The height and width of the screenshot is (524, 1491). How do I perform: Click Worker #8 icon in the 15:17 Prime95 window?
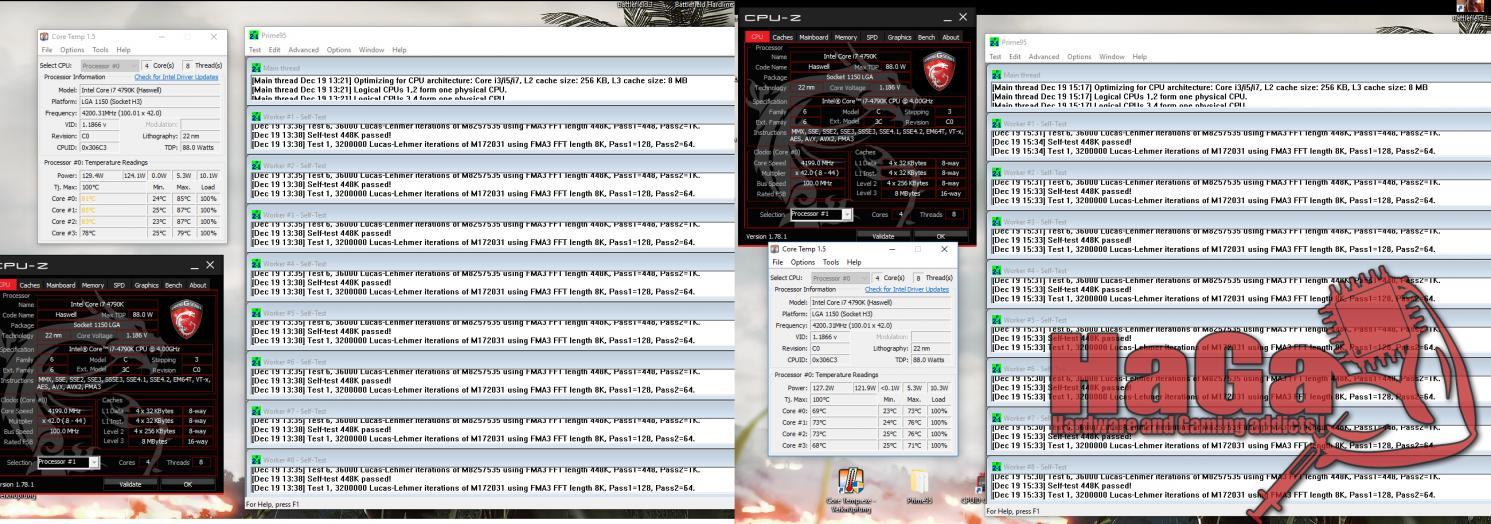pyautogui.click(x=996, y=466)
